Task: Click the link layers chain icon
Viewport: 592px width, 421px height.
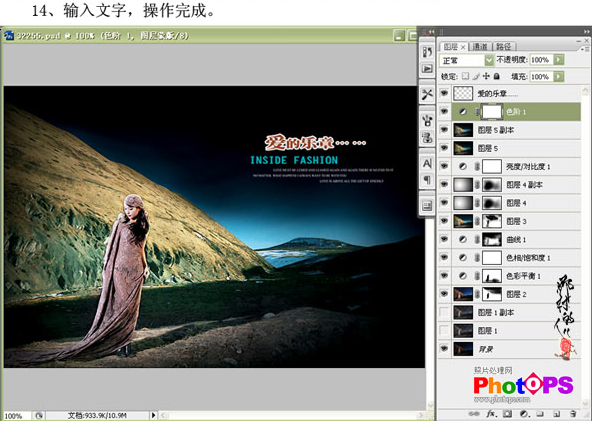Action: click(x=473, y=414)
